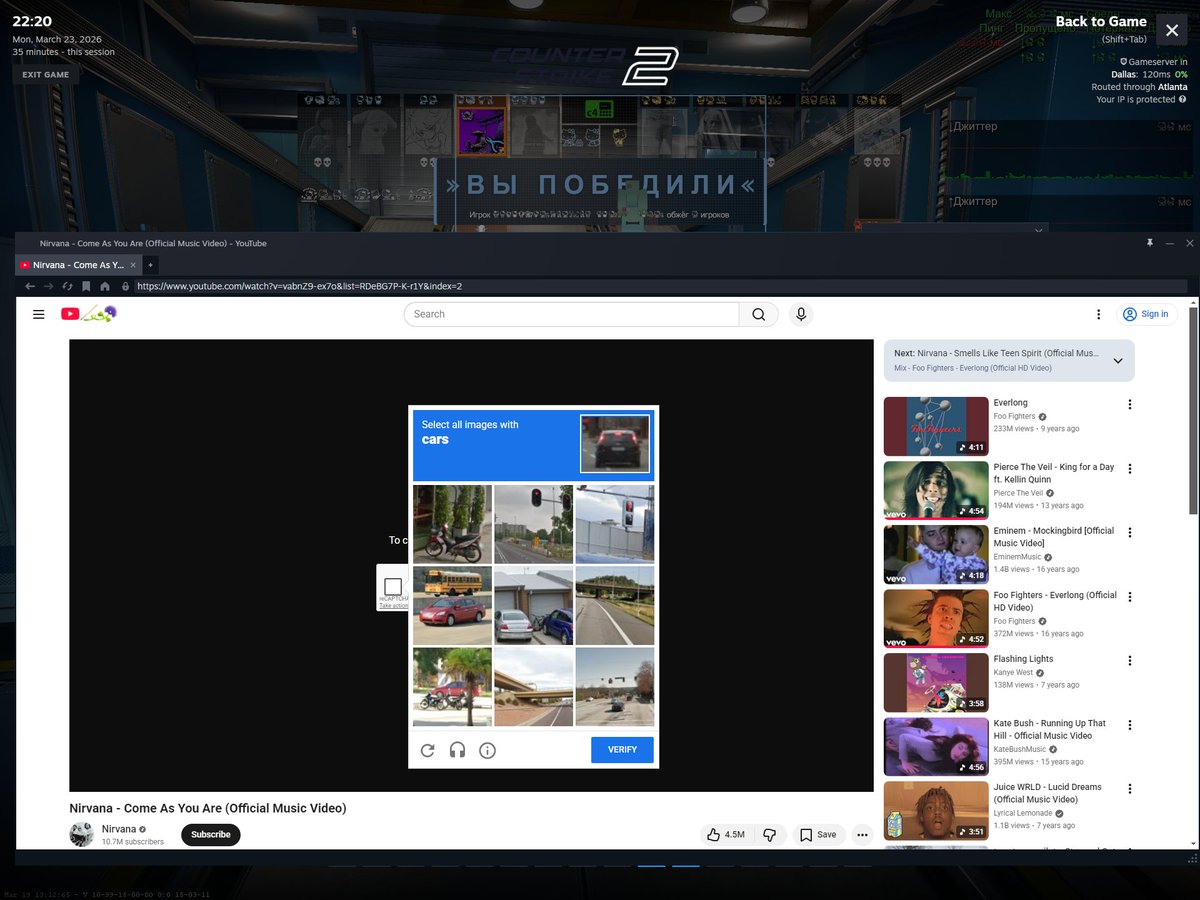Reload the page in the overlay browser
Image resolution: width=1200 pixels, height=900 pixels.
click(68, 286)
